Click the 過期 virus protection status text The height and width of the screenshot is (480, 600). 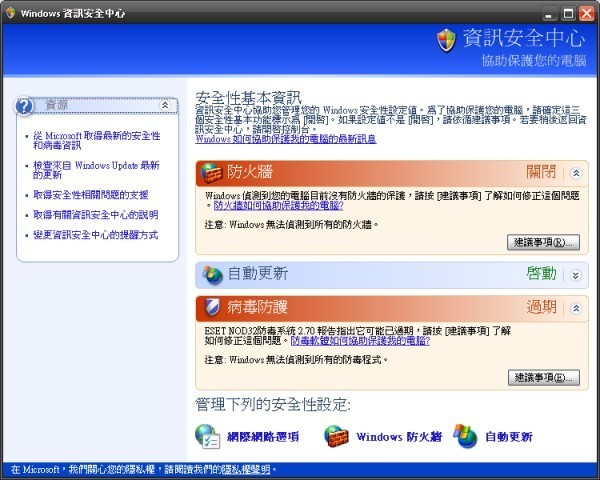(541, 307)
